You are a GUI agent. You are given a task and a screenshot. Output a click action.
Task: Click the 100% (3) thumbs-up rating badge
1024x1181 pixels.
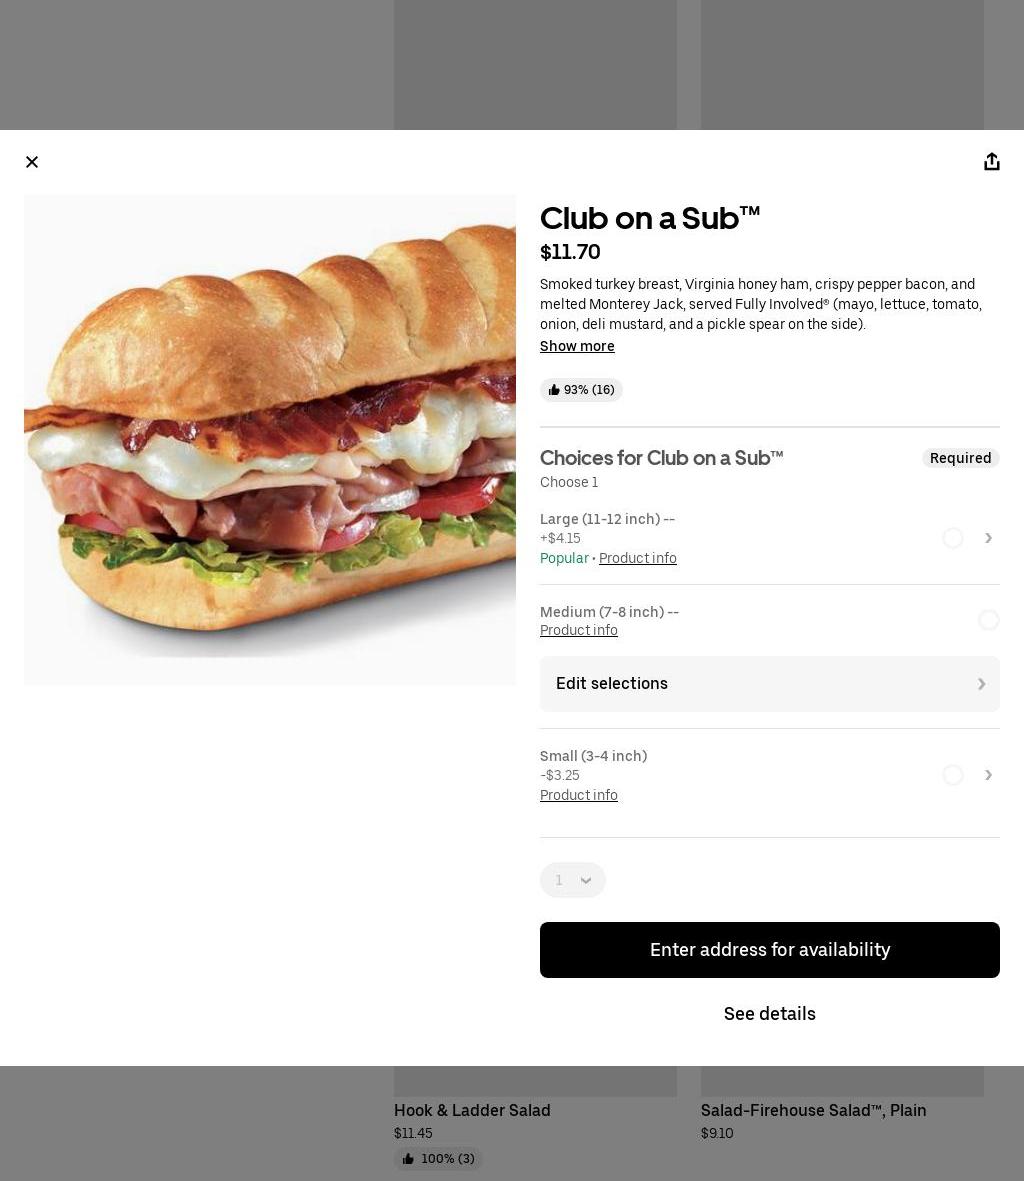coord(438,1158)
